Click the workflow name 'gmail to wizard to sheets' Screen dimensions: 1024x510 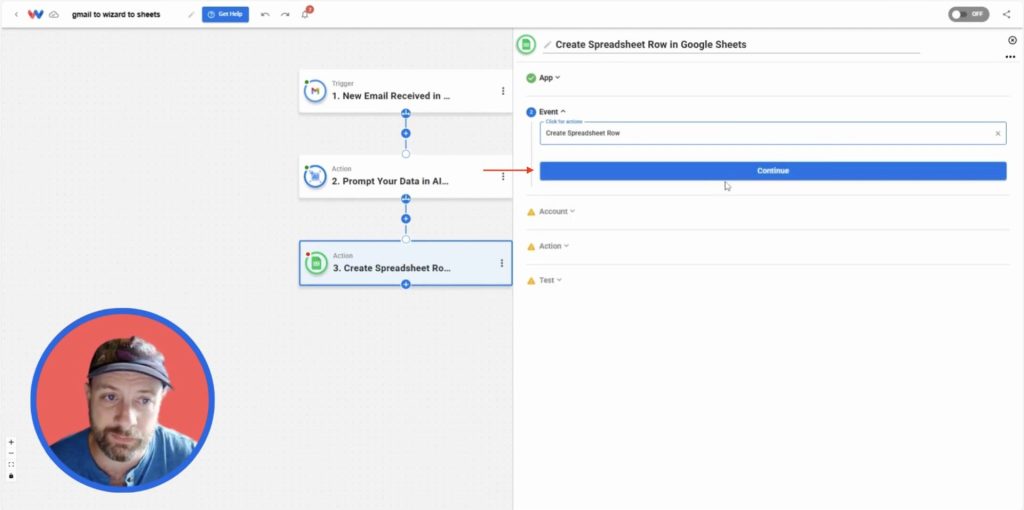116,14
